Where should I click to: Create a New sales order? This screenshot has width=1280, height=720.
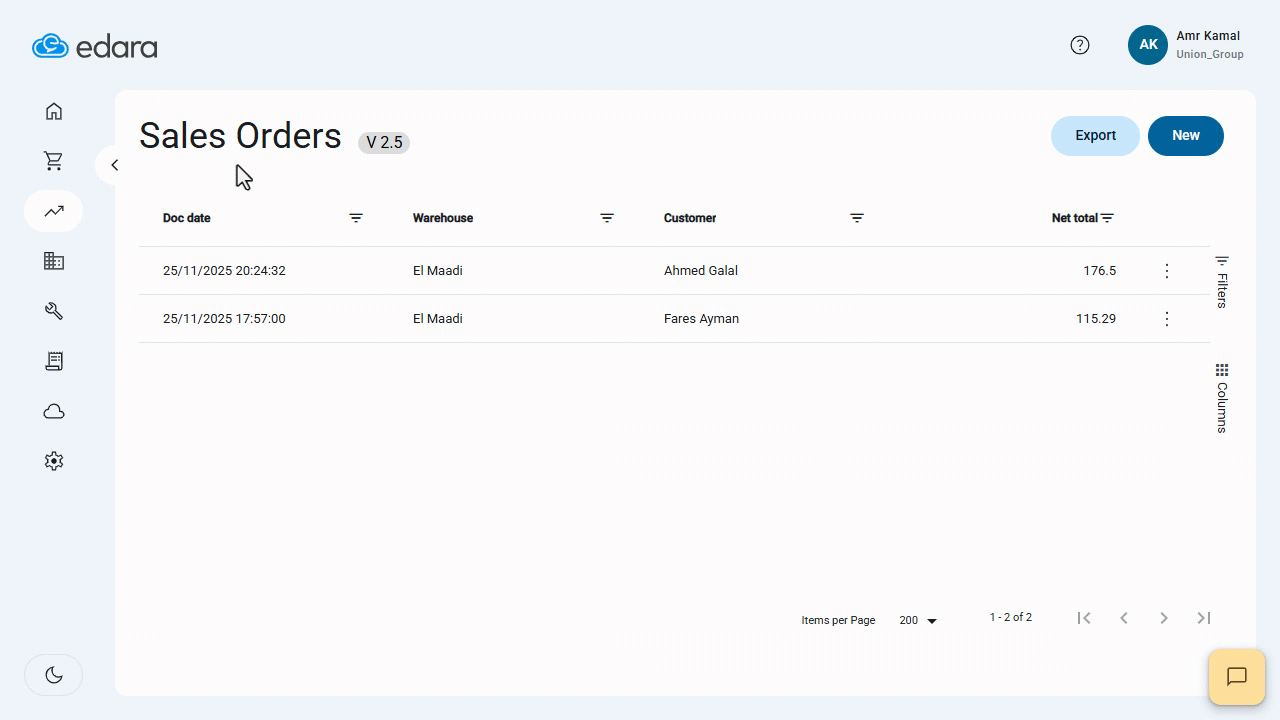(1186, 136)
